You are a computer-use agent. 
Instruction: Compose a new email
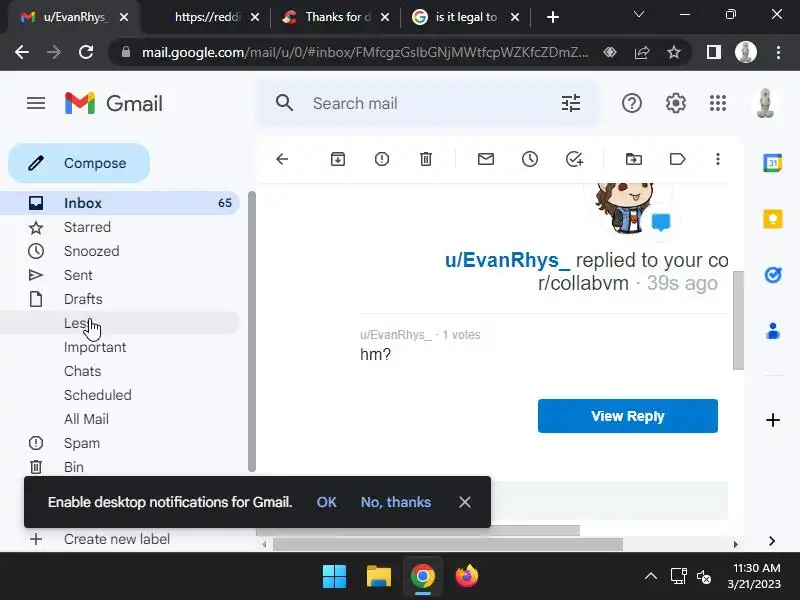(79, 163)
